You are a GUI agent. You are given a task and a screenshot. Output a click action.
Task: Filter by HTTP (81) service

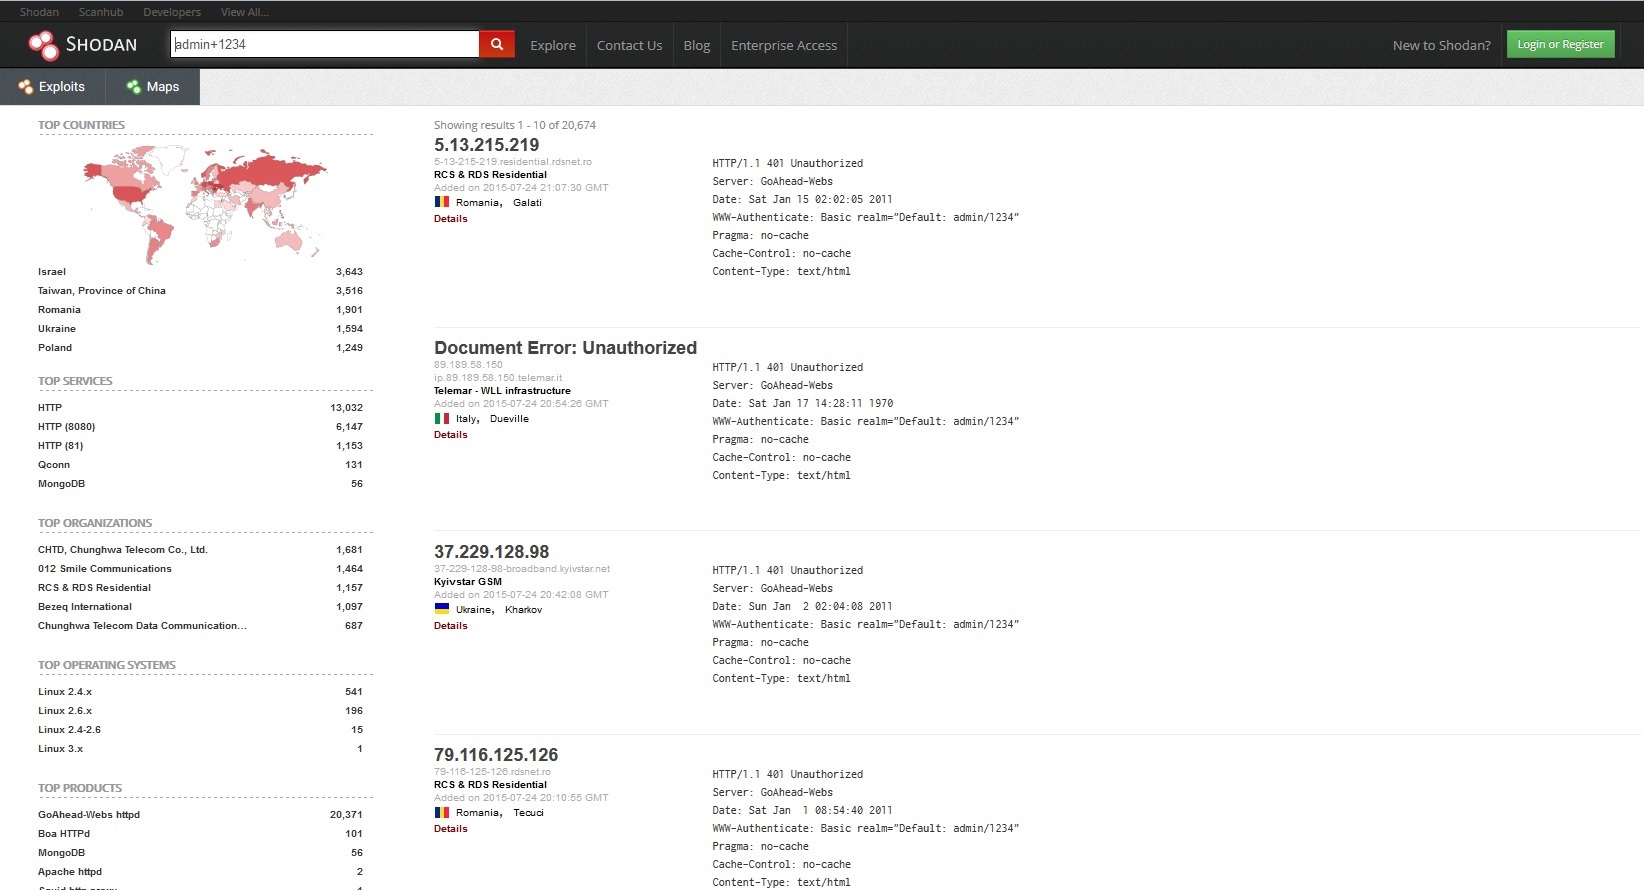(61, 446)
